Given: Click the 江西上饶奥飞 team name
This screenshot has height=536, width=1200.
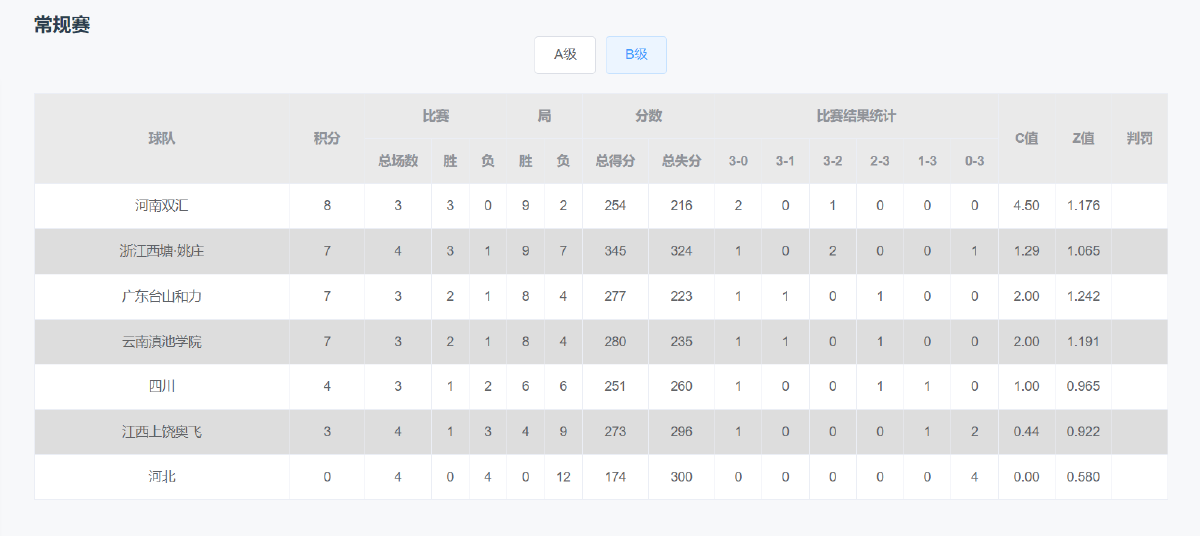Looking at the screenshot, I should (162, 432).
